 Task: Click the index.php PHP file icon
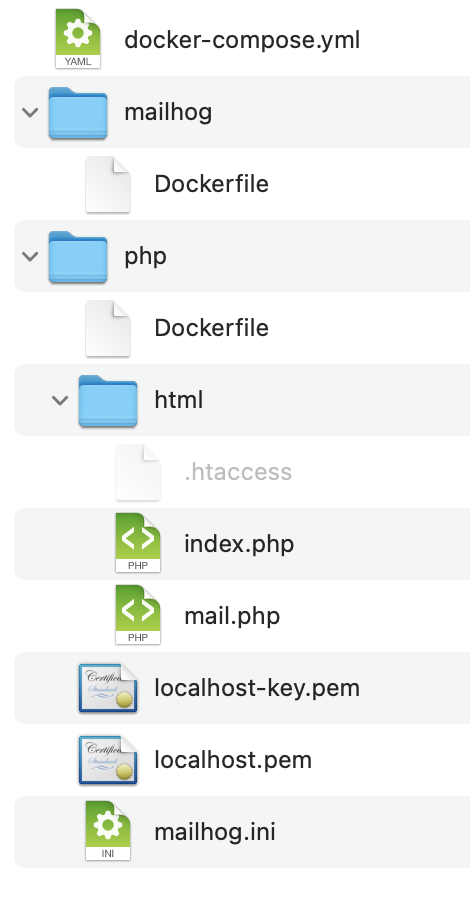[x=138, y=543]
